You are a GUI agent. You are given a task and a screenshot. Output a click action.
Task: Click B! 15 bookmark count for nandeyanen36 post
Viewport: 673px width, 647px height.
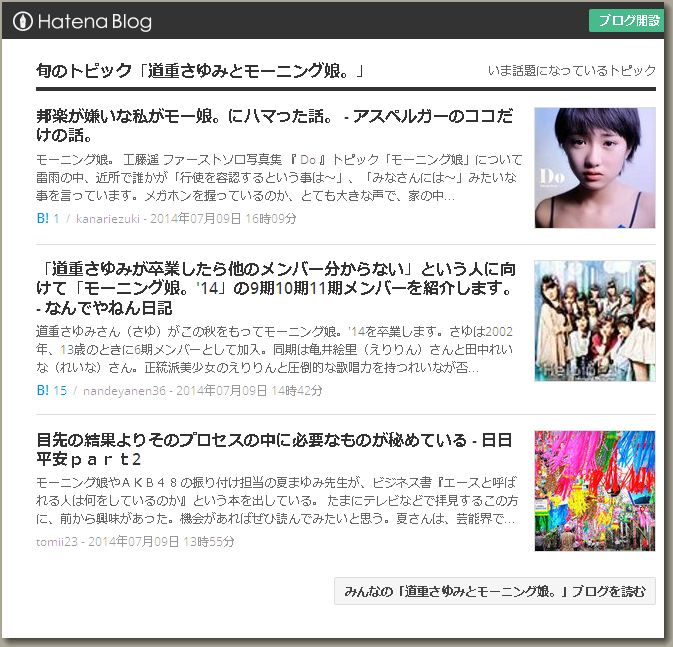52,390
